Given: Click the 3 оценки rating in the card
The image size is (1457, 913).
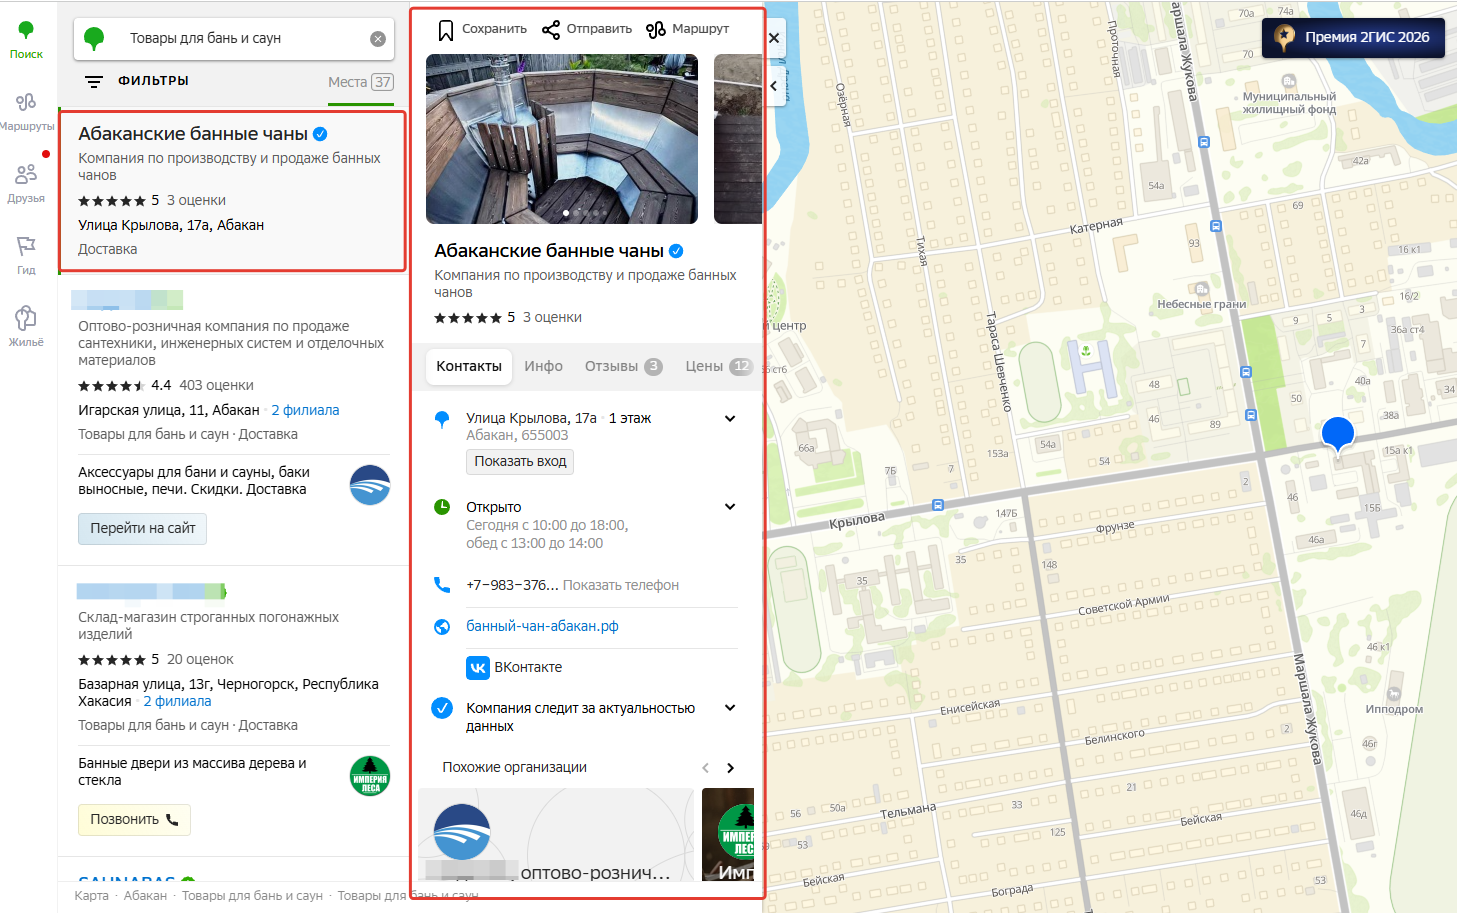Looking at the screenshot, I should (552, 317).
